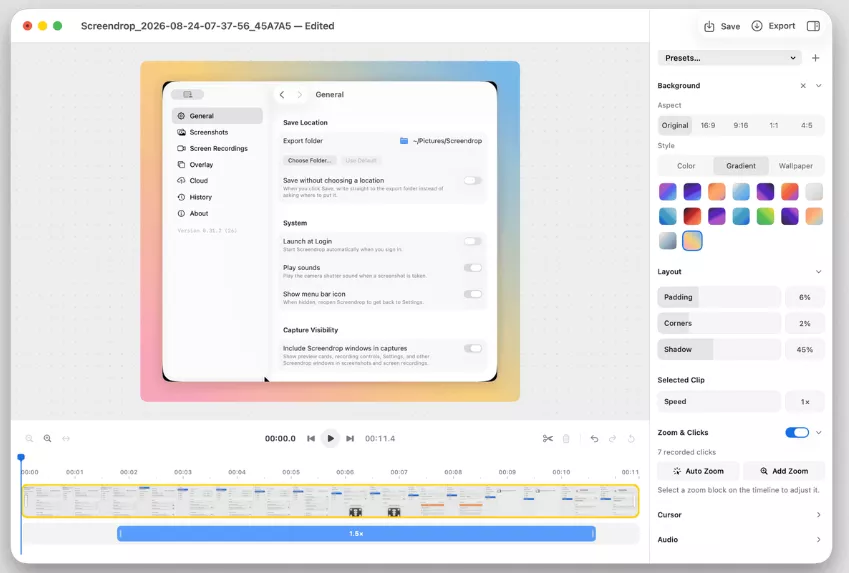Split clip with scissors icon
849x573 pixels.
548,439
